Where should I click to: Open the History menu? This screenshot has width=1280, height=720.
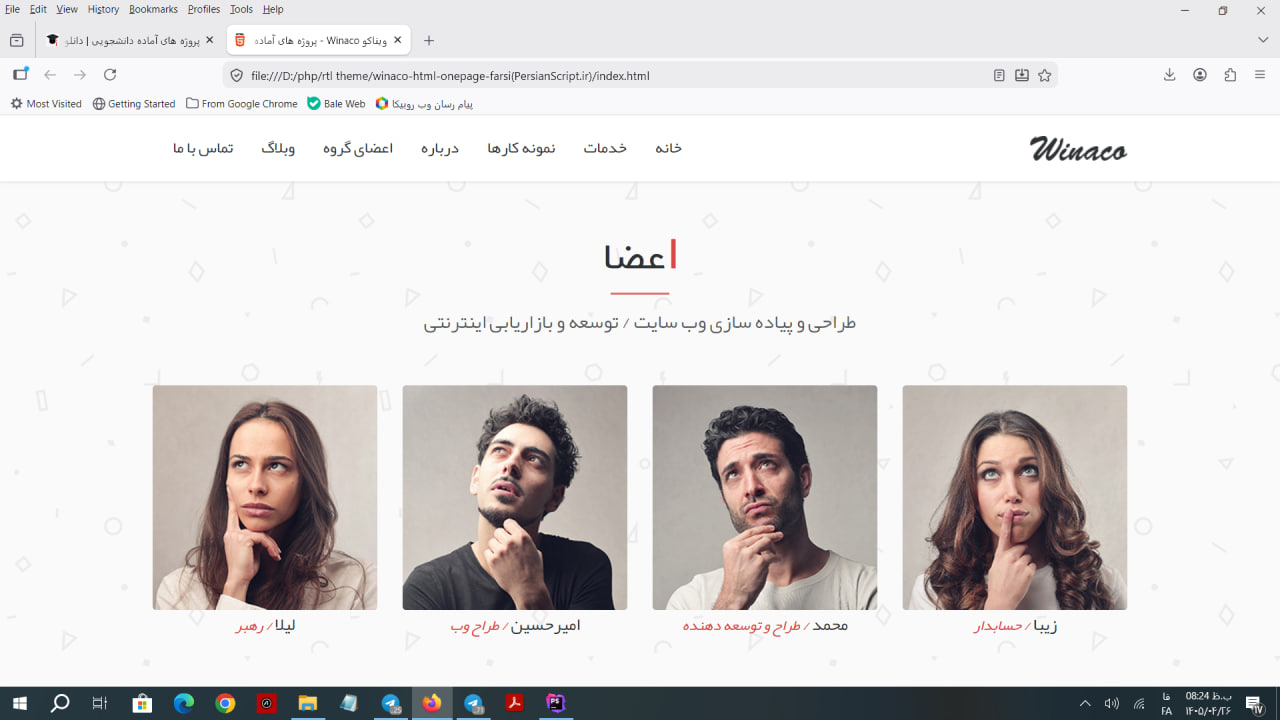click(x=103, y=9)
